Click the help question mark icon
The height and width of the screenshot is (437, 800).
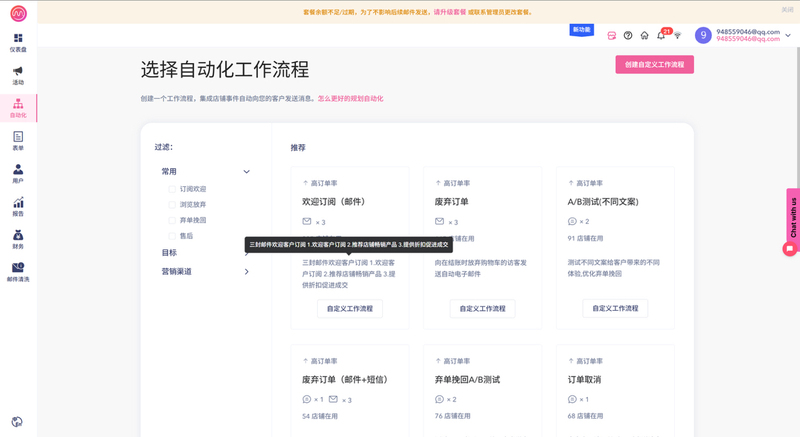click(628, 35)
